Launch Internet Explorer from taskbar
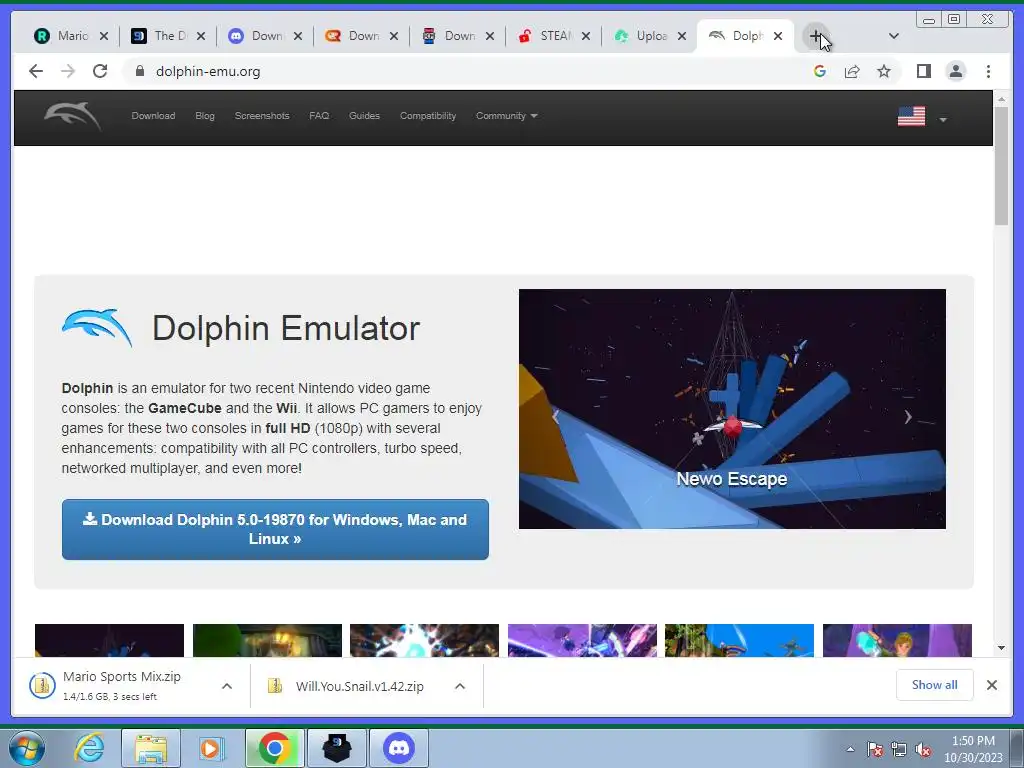 click(x=89, y=748)
